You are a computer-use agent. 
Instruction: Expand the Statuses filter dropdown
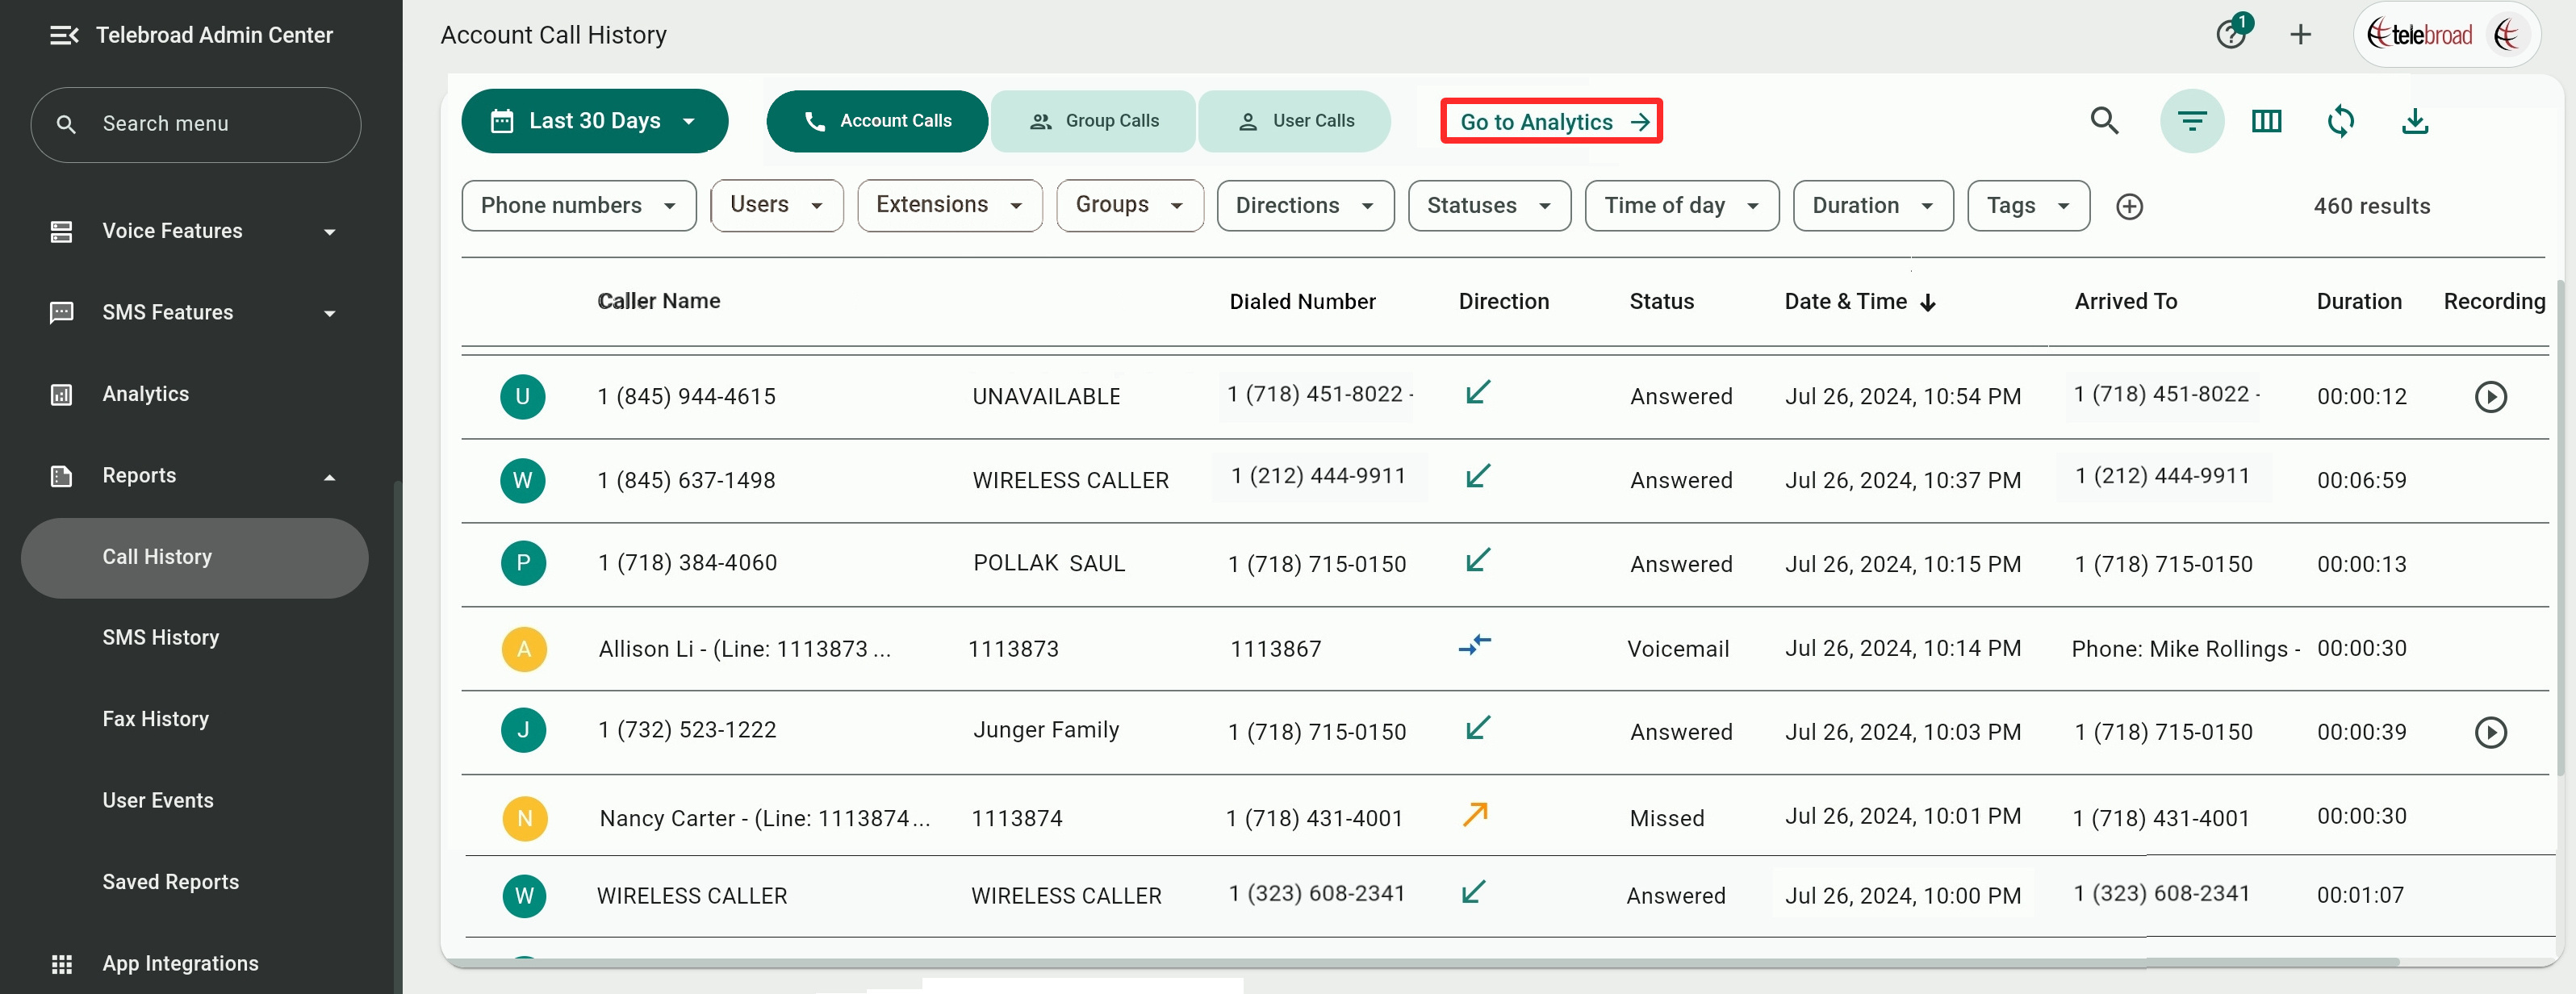click(1488, 206)
